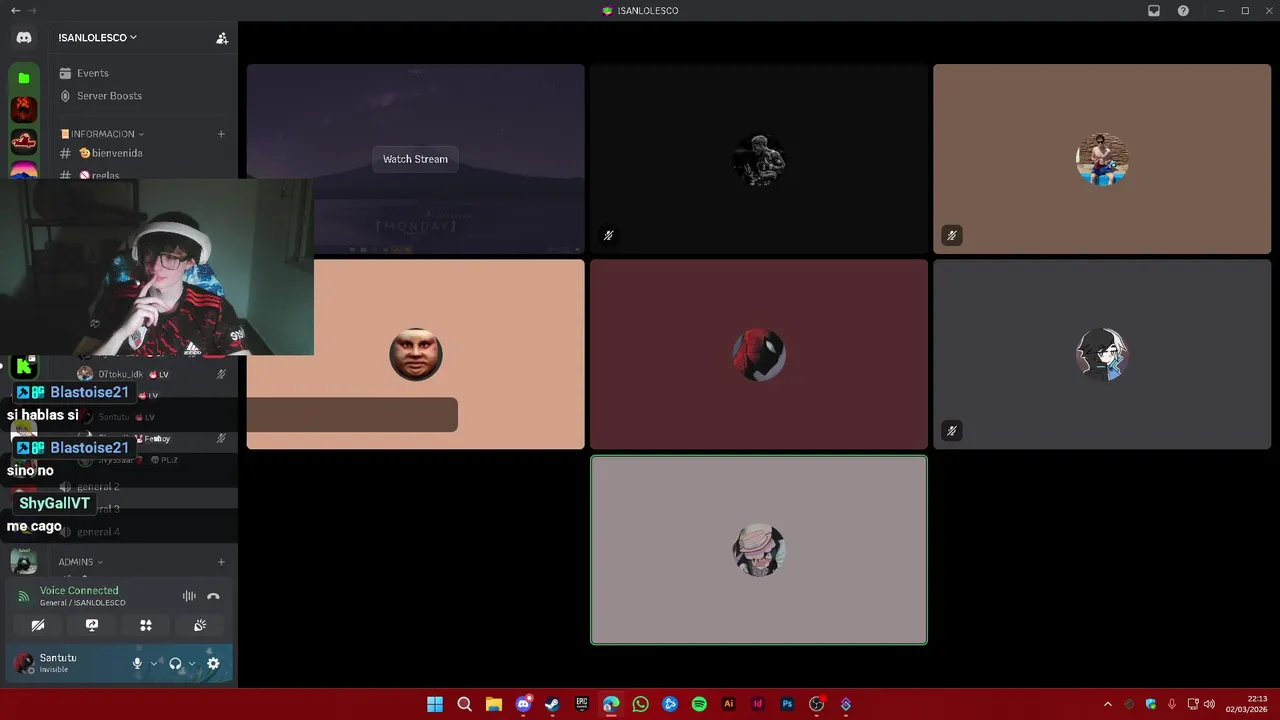Share your screen button
Viewport: 1280px width, 720px height.
92,625
